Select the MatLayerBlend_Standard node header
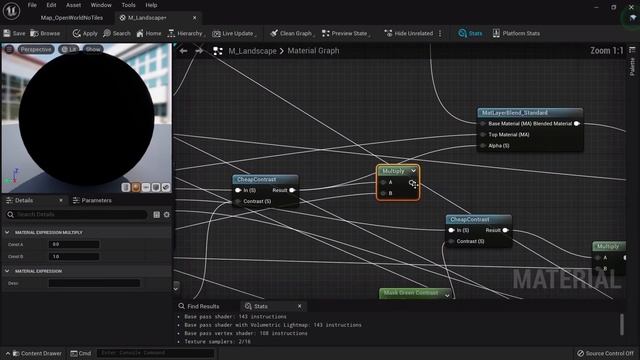This screenshot has height=360, width=640. point(530,113)
